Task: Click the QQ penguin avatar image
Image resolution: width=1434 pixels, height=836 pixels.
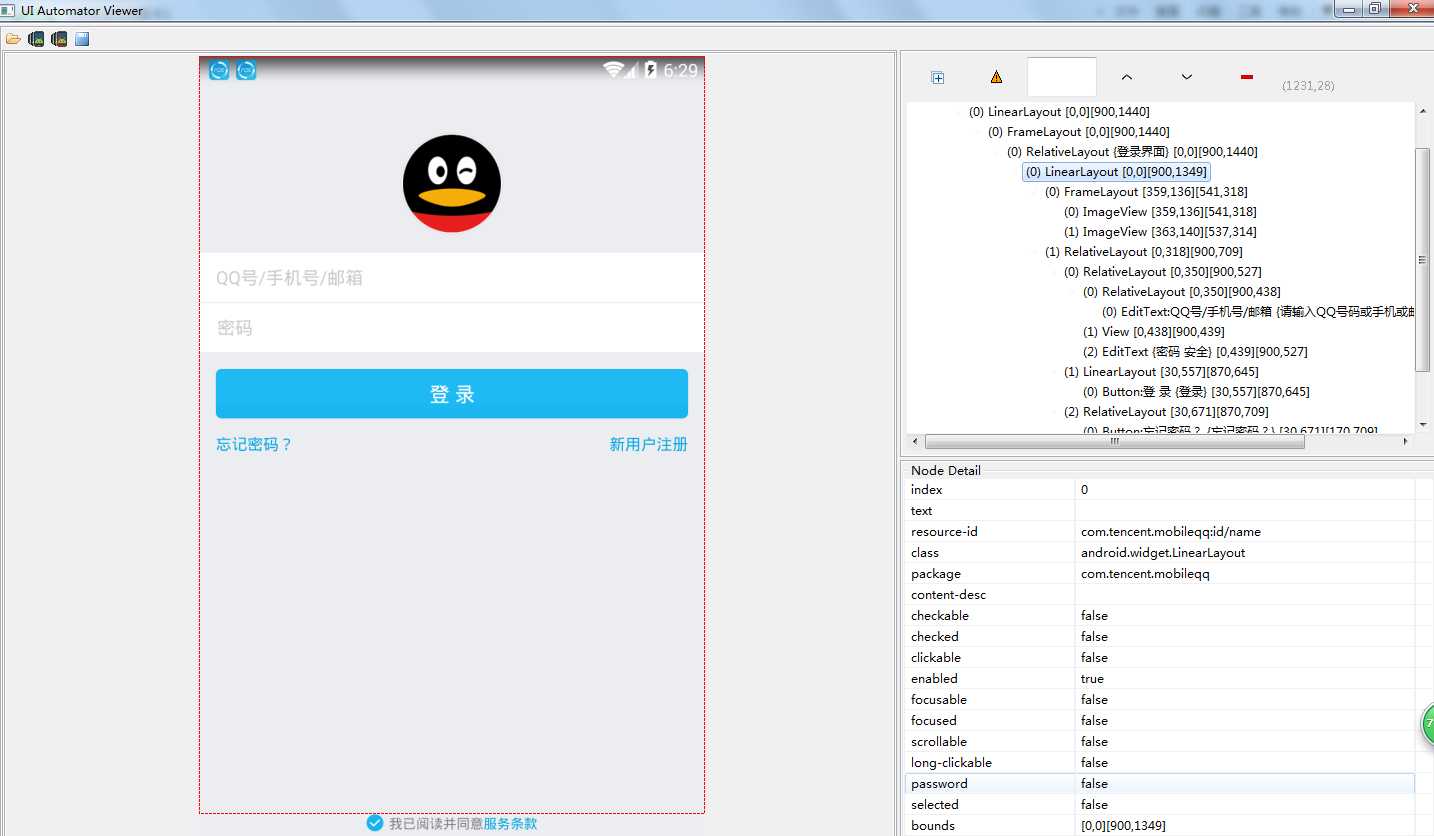Action: pos(452,183)
